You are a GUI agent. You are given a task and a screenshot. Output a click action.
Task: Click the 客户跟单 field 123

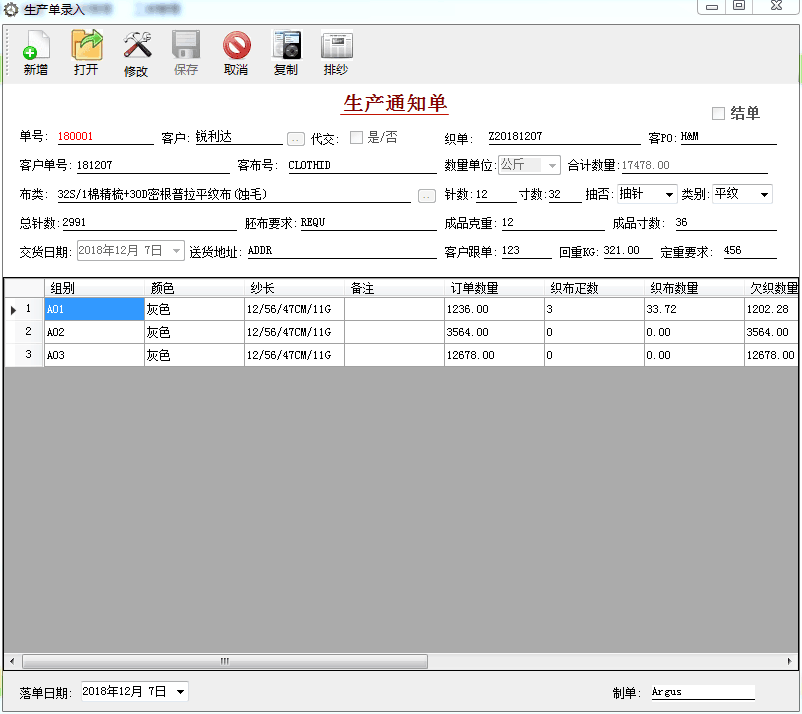tap(526, 251)
